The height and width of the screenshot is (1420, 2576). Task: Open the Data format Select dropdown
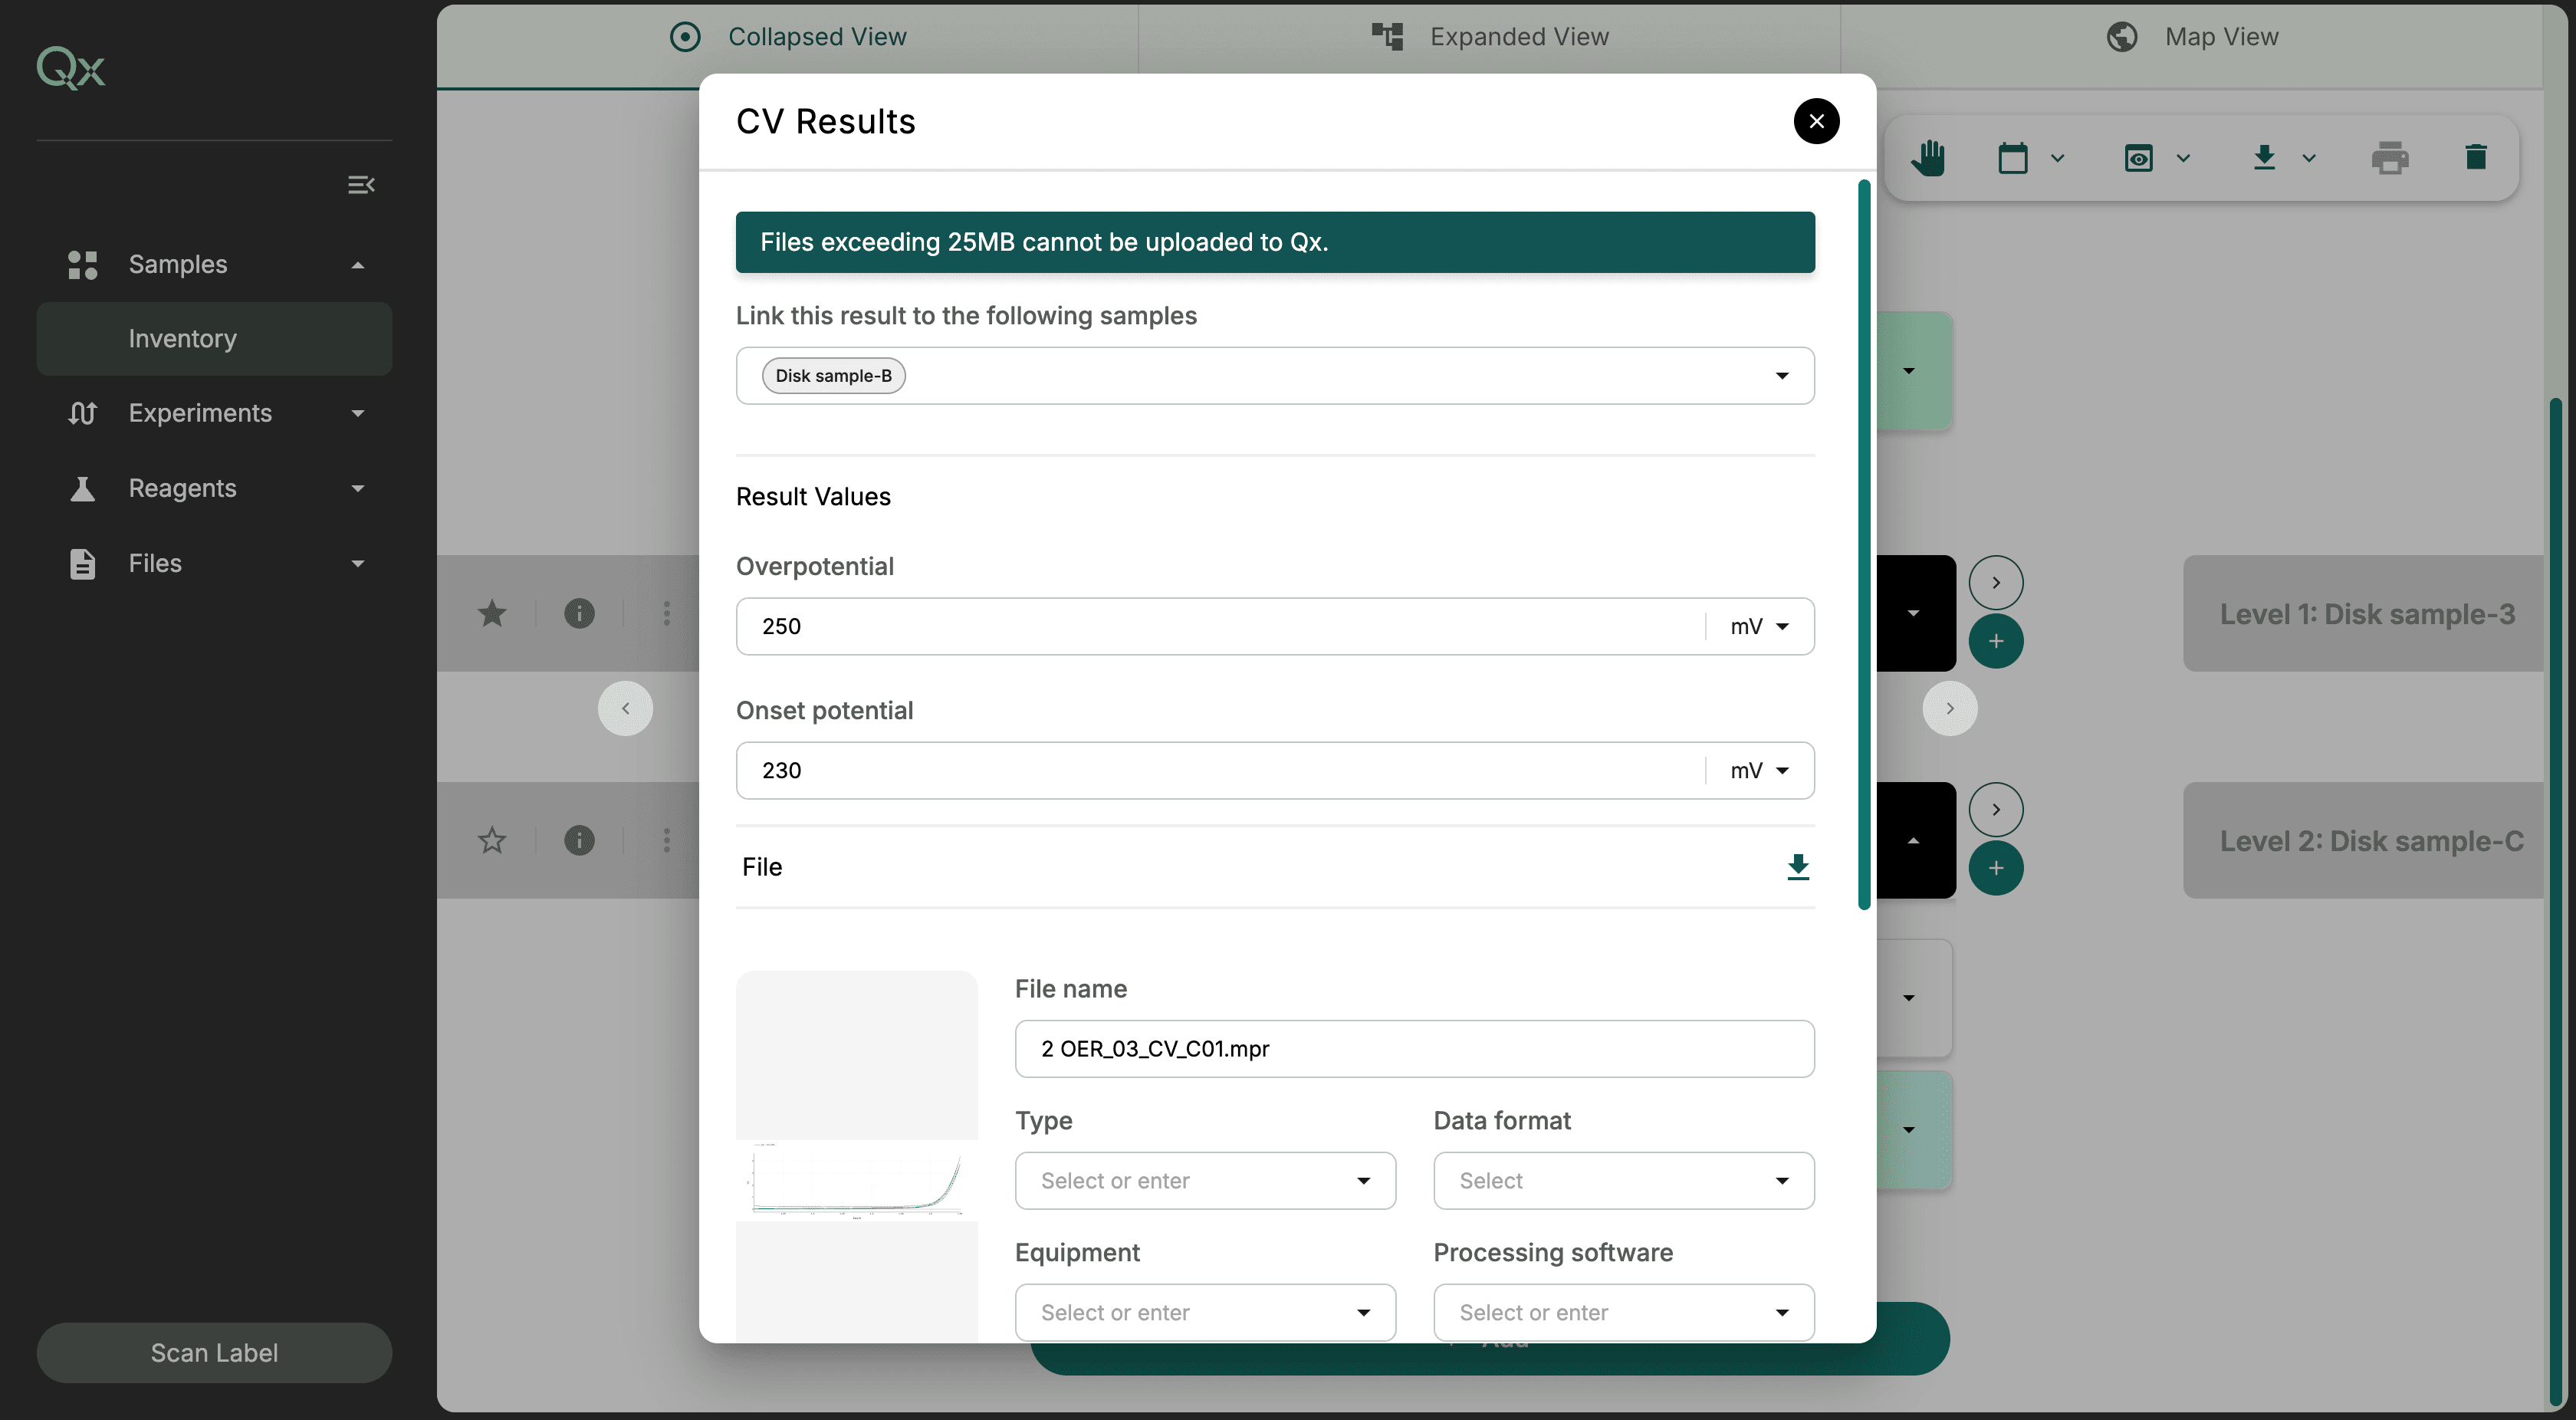coord(1623,1180)
